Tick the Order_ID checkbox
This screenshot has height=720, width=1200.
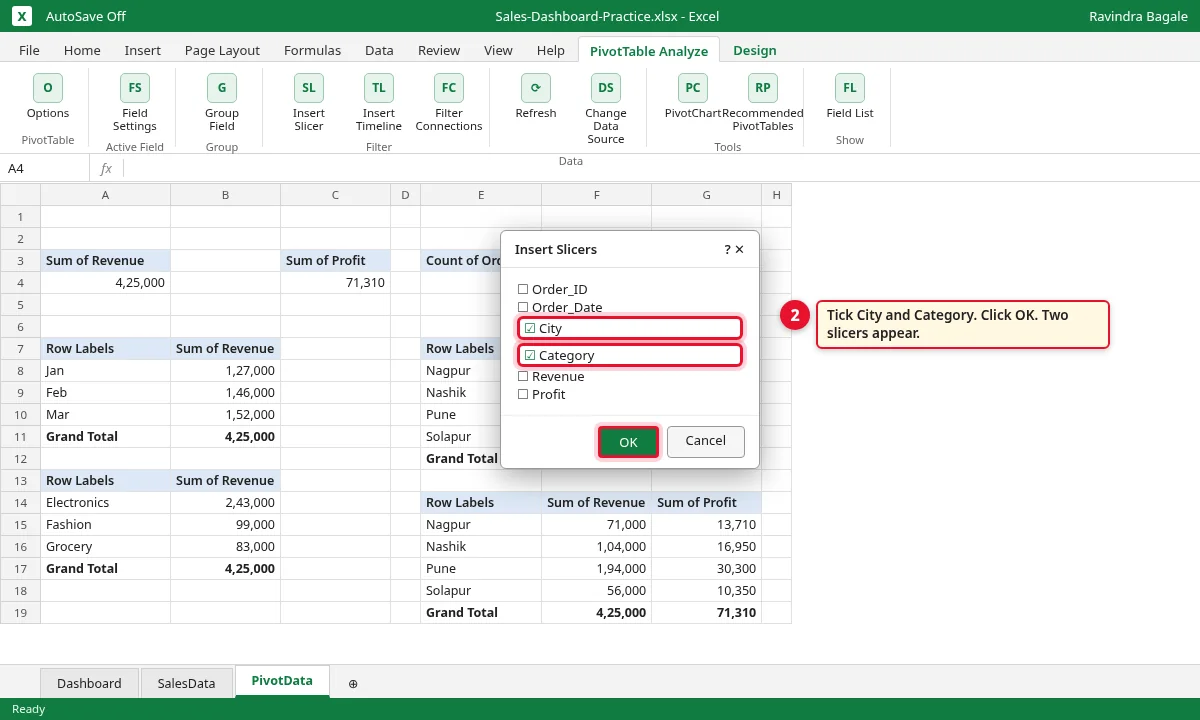coord(523,289)
